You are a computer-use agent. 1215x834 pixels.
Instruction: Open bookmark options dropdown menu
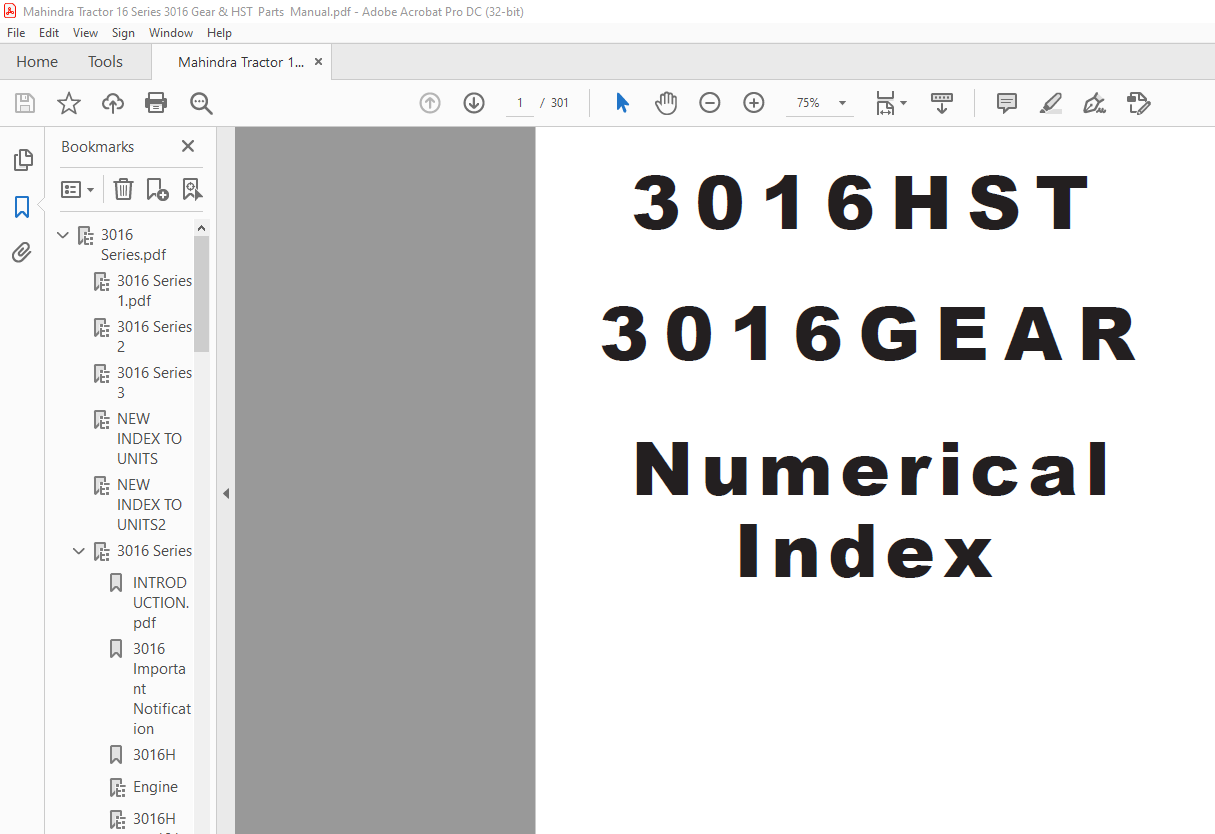(77, 189)
